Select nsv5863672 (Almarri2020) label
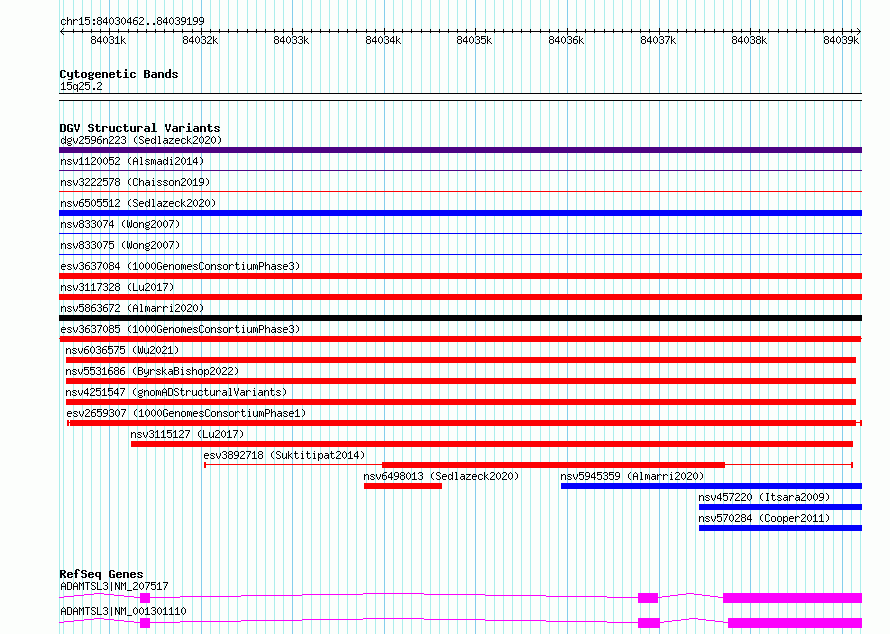The image size is (890, 634). click(132, 308)
